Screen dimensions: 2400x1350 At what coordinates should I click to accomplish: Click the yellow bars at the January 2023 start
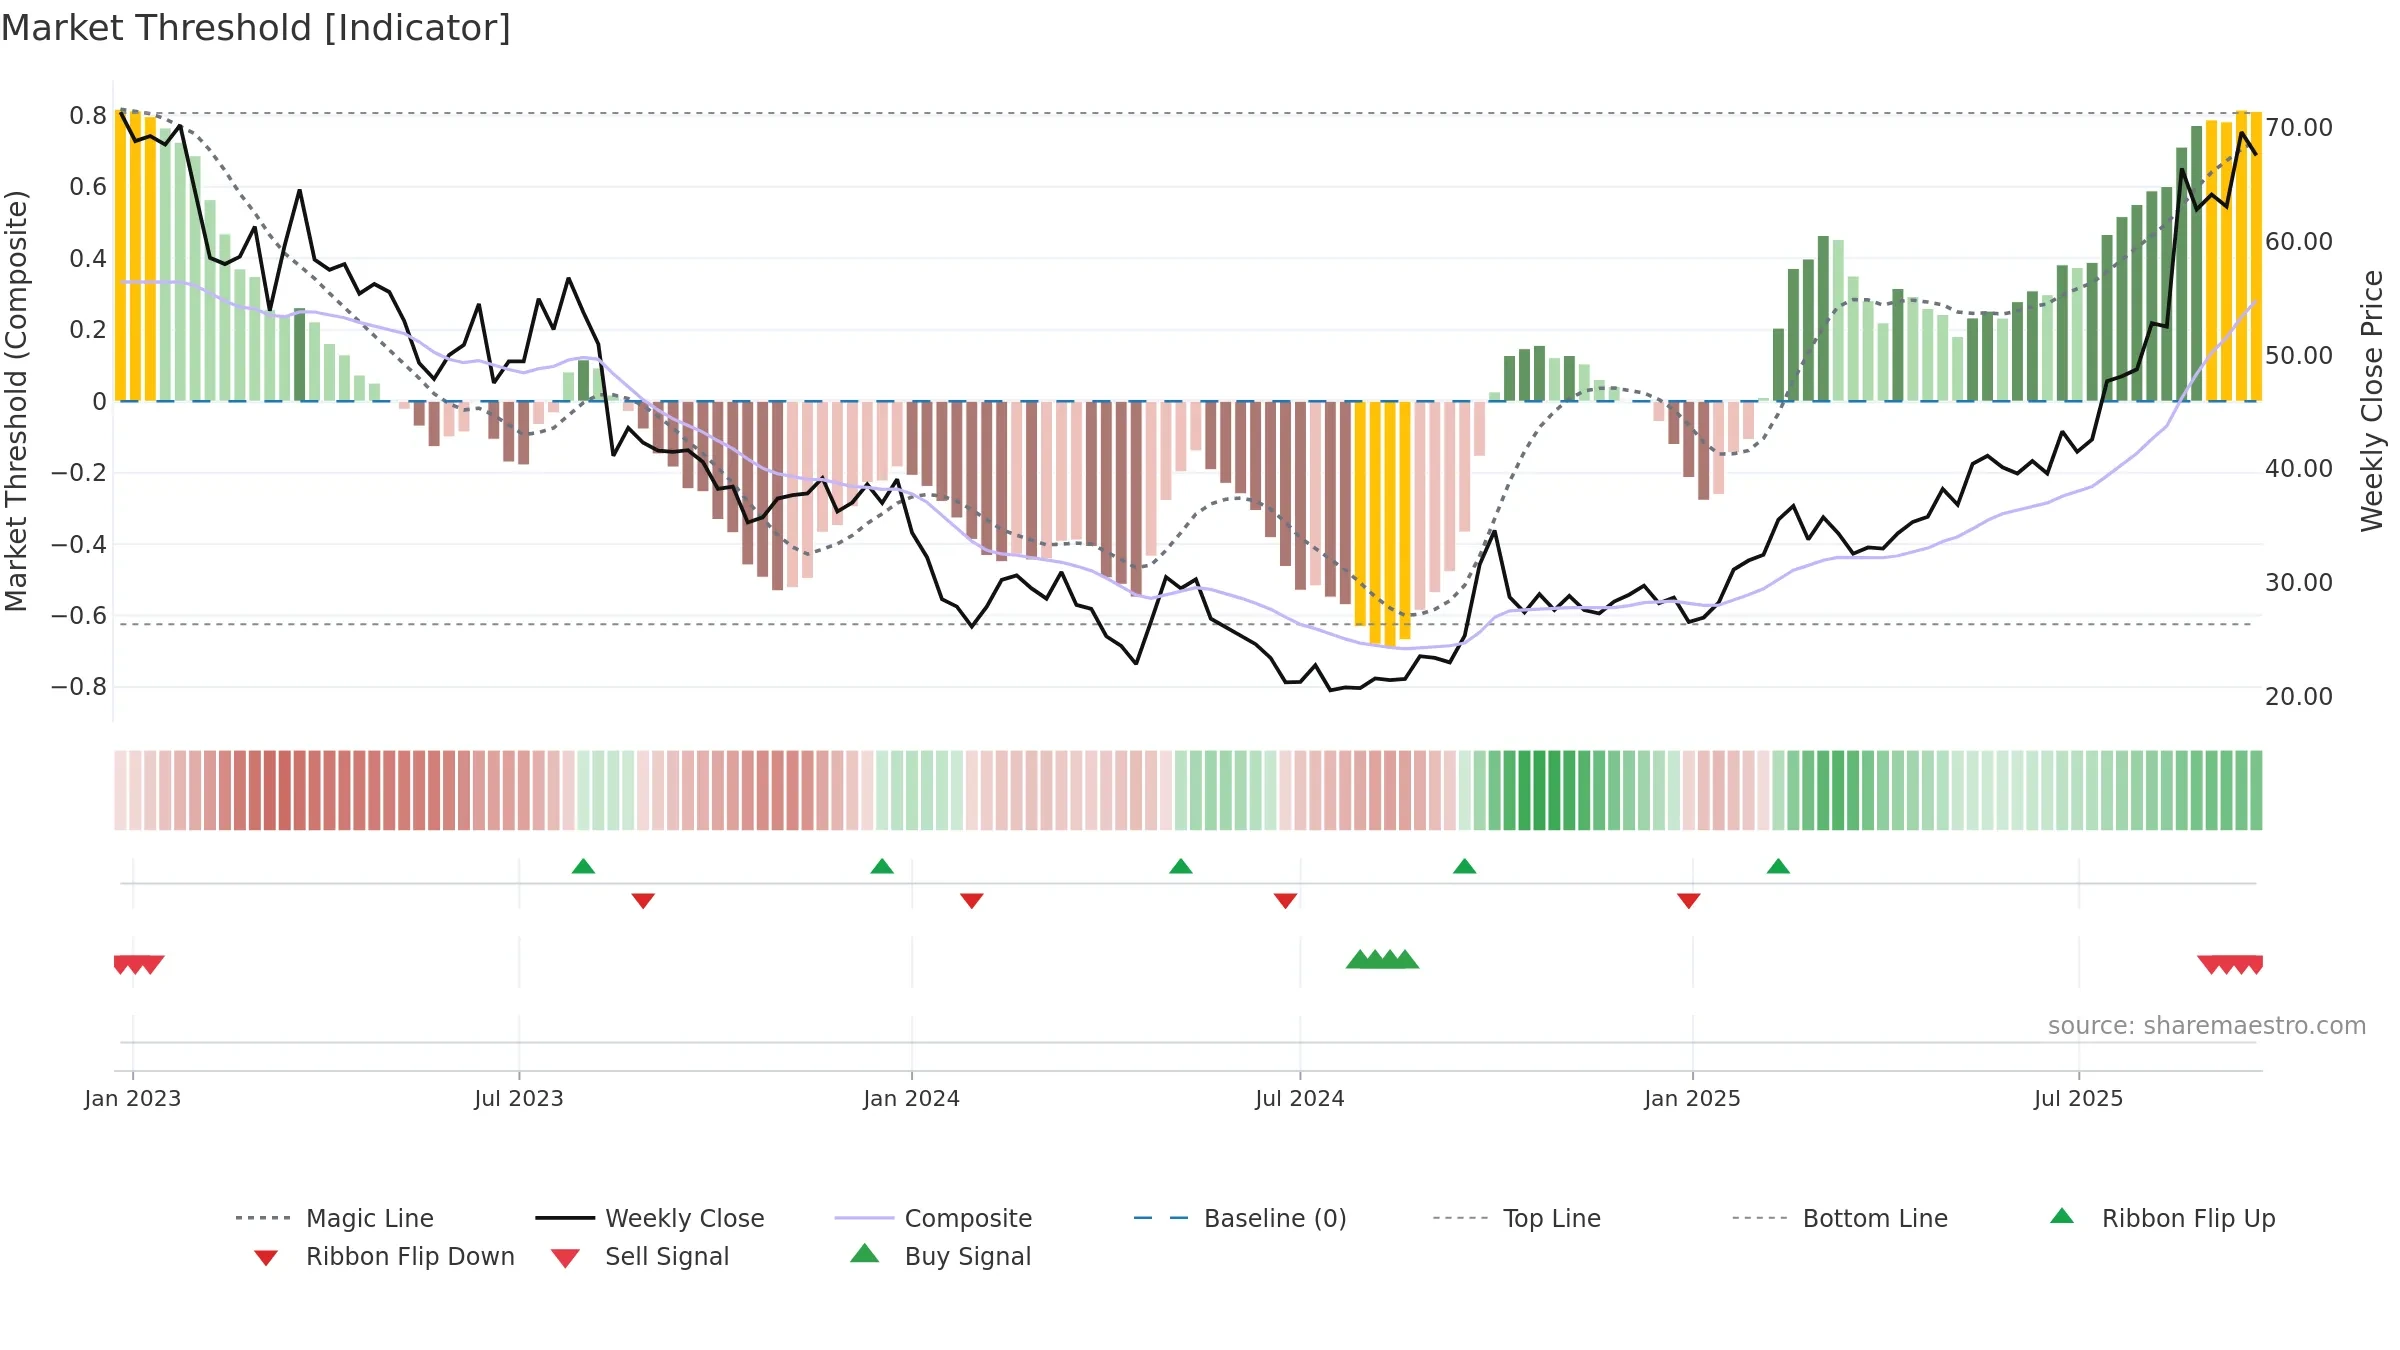point(136,256)
